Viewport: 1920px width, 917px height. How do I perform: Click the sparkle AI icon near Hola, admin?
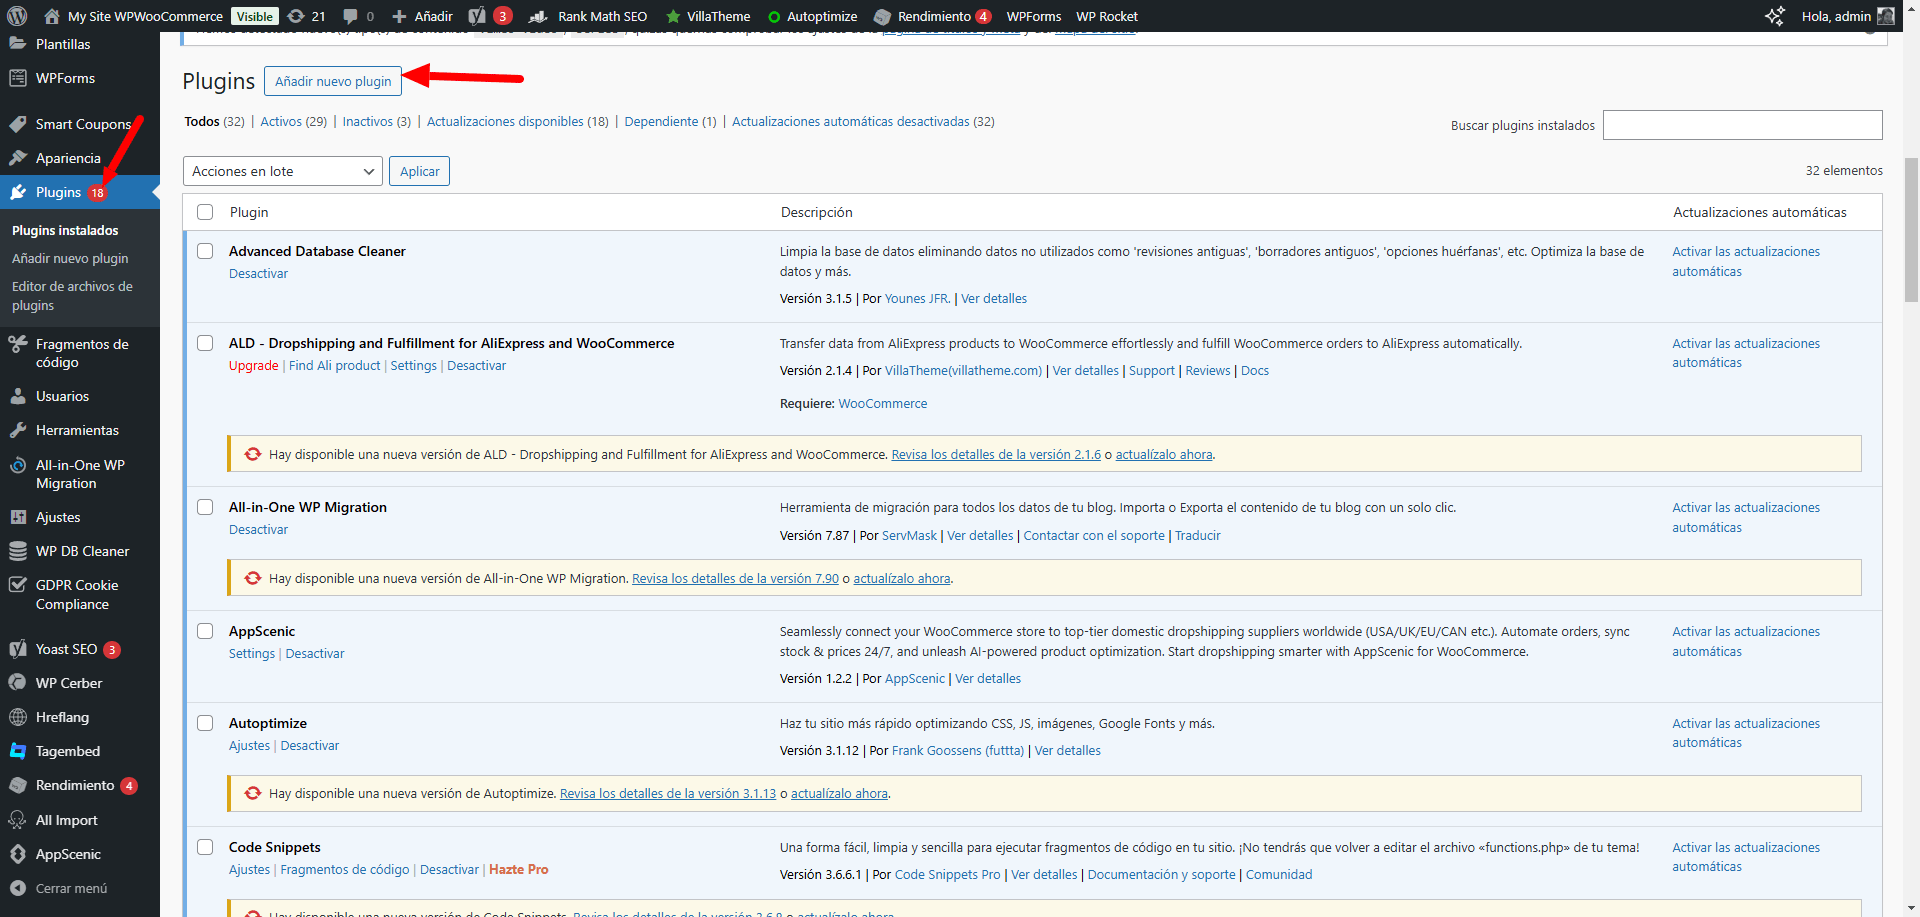[1775, 16]
